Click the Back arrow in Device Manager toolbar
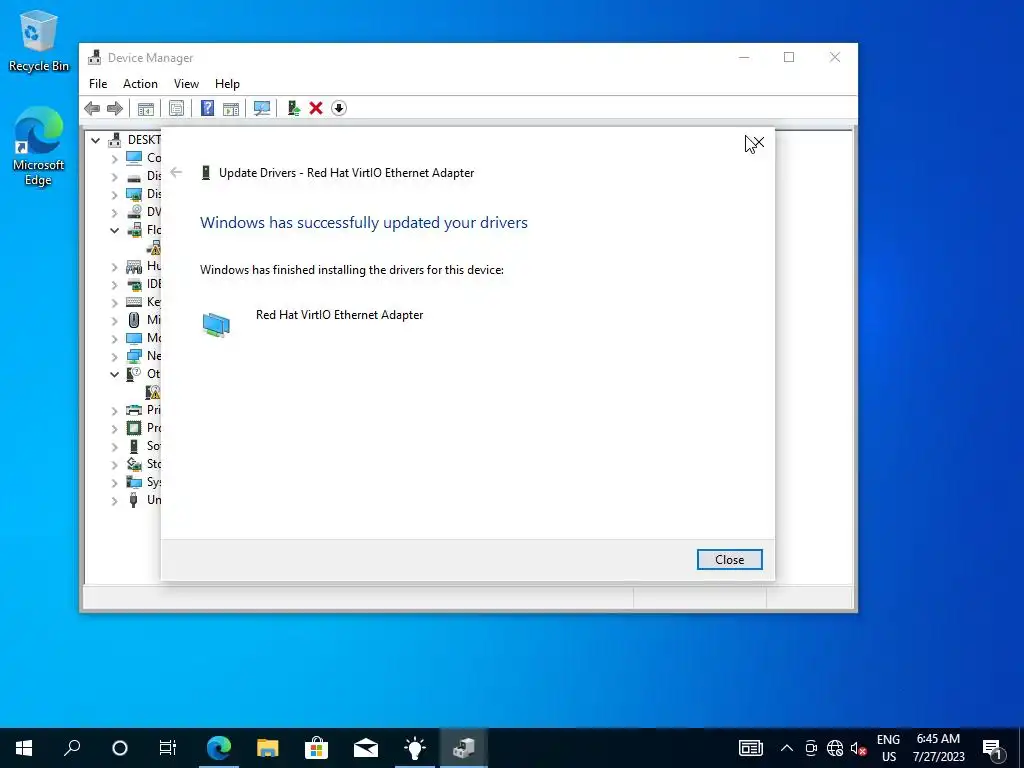Screen dimensions: 1024x768 click(x=92, y=108)
